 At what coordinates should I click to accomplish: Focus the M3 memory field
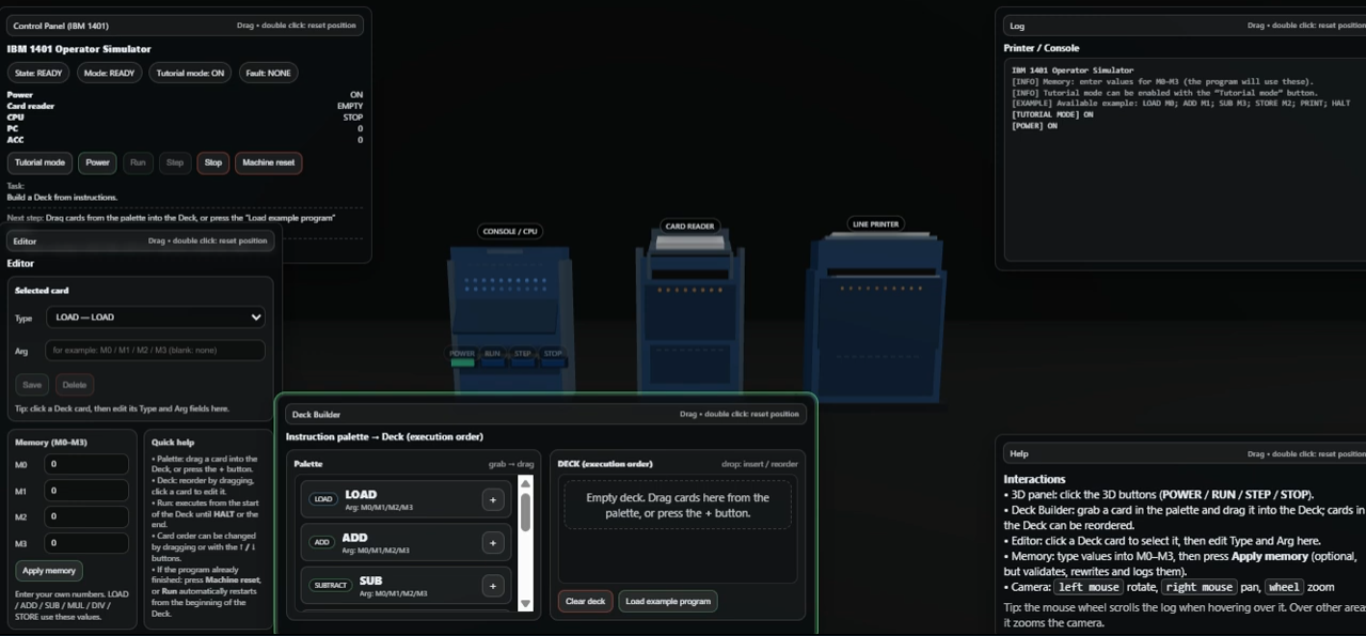pyautogui.click(x=86, y=542)
